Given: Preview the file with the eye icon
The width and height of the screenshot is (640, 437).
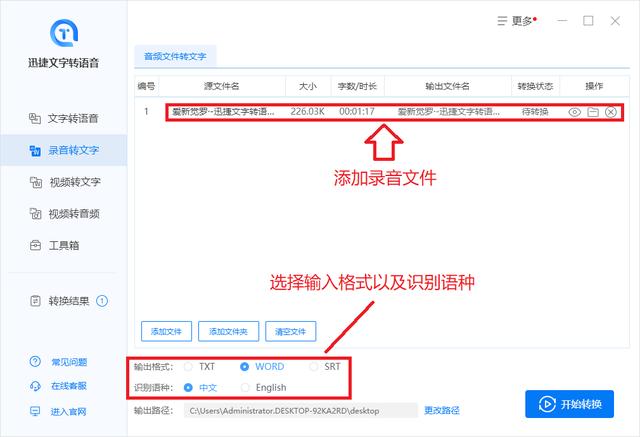Looking at the screenshot, I should (x=574, y=112).
